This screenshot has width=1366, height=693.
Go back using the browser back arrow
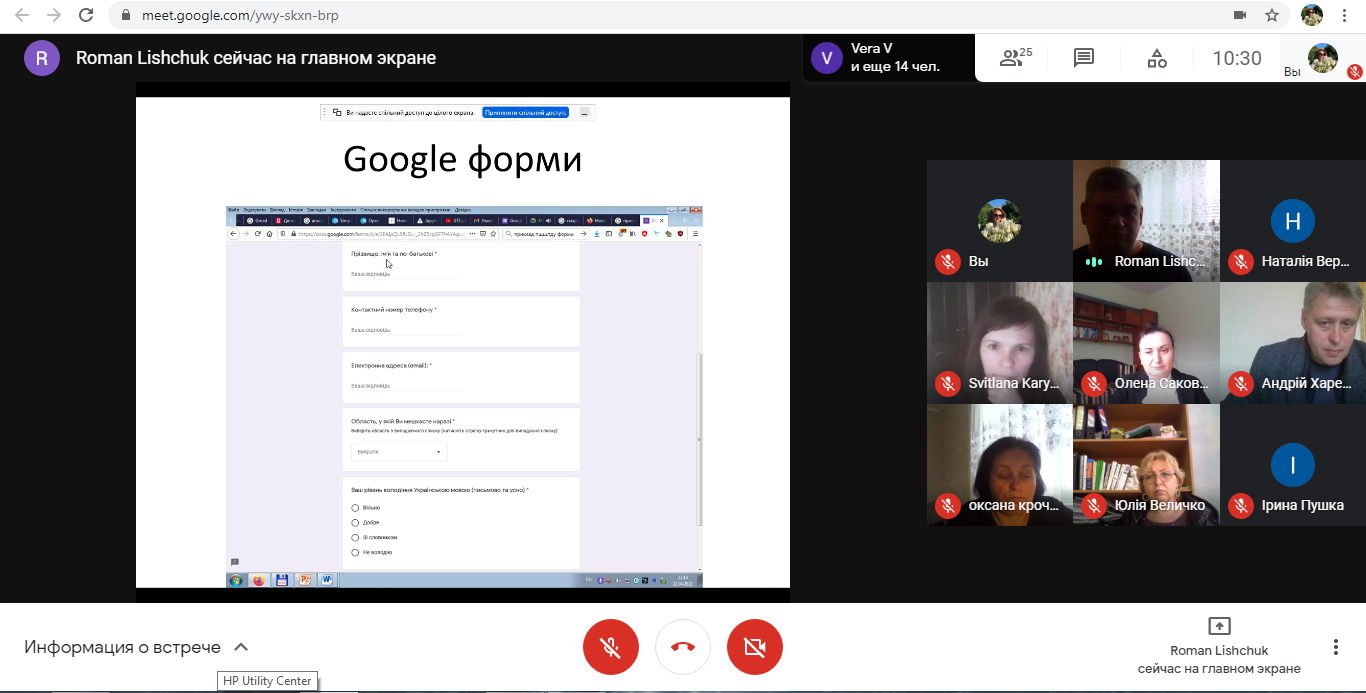pos(22,15)
